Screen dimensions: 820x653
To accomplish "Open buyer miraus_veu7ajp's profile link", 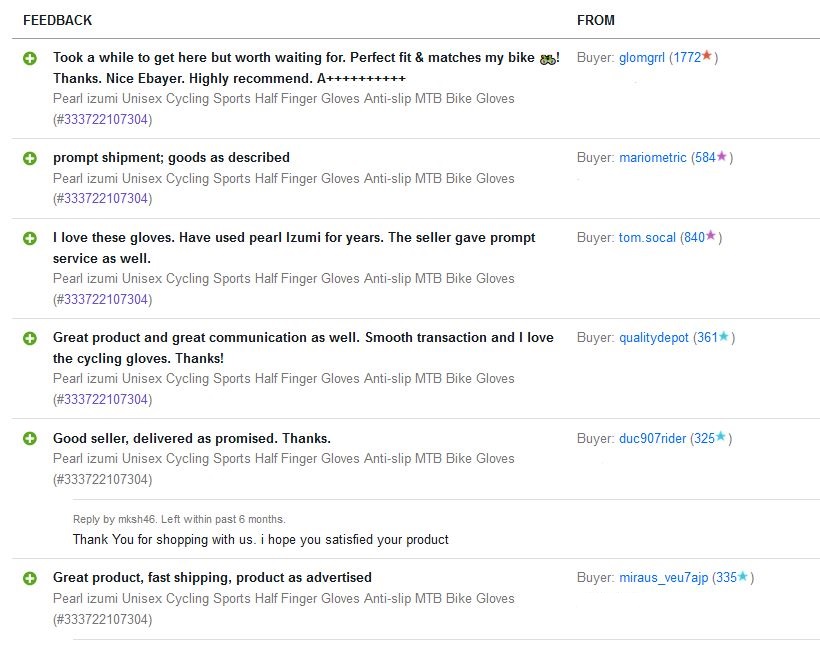I will 663,578.
